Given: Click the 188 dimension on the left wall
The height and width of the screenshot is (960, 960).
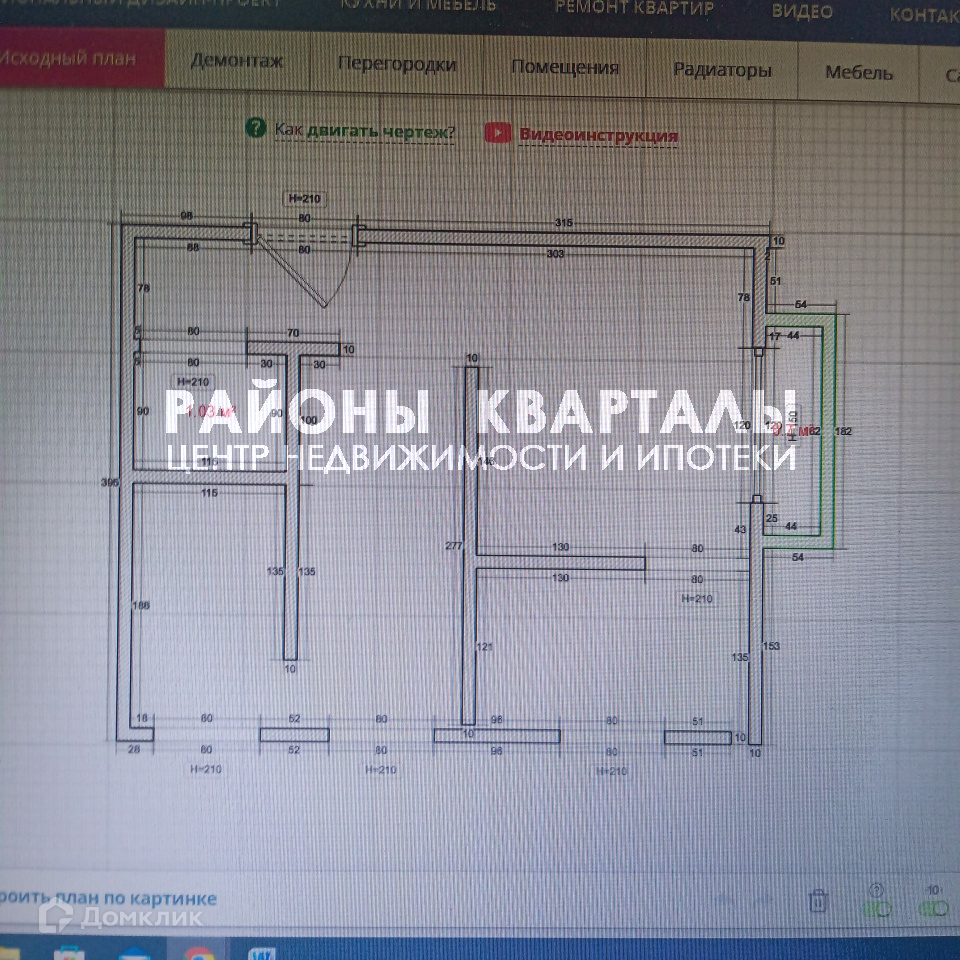Looking at the screenshot, I should [x=141, y=606].
